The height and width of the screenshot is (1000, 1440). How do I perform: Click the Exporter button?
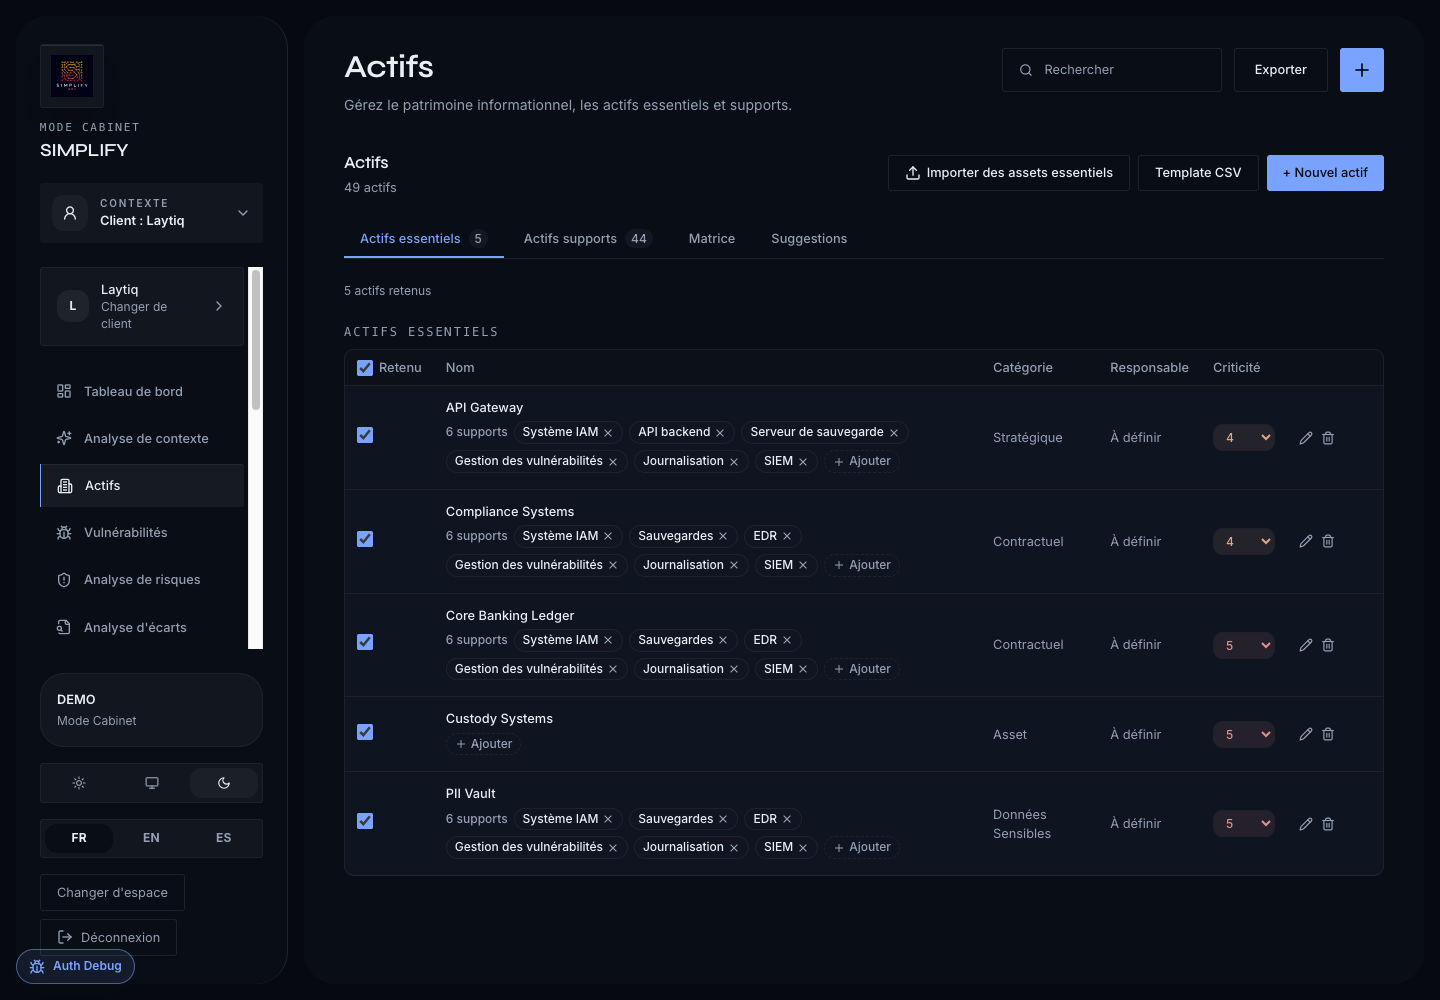1281,70
